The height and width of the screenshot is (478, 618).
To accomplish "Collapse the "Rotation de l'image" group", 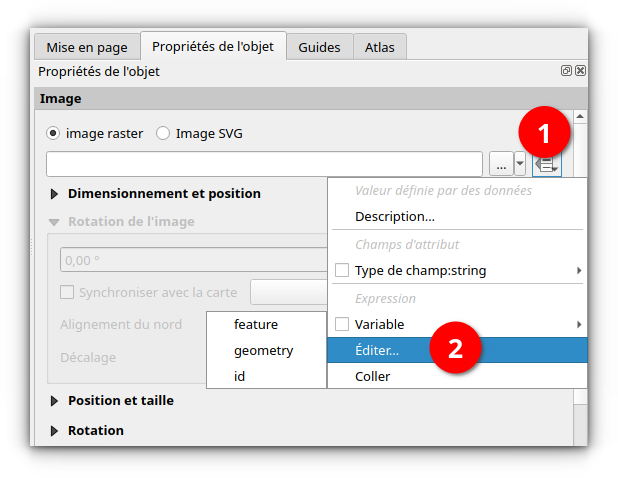I will coord(53,221).
